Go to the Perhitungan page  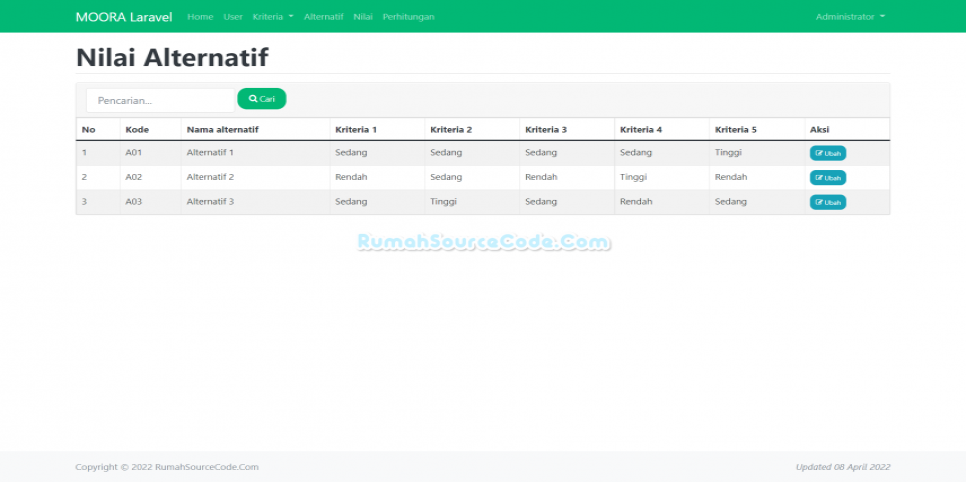pos(408,17)
